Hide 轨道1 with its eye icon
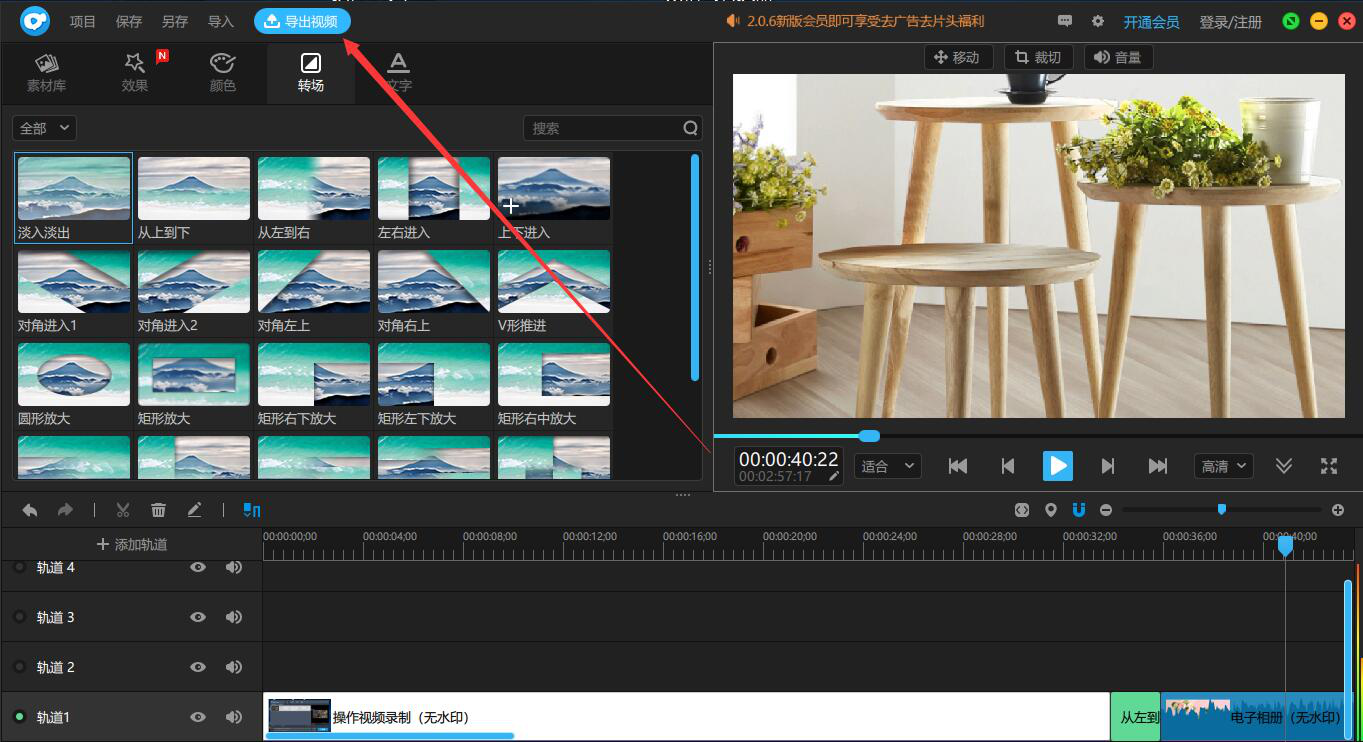The image size is (1363, 742). pos(198,717)
